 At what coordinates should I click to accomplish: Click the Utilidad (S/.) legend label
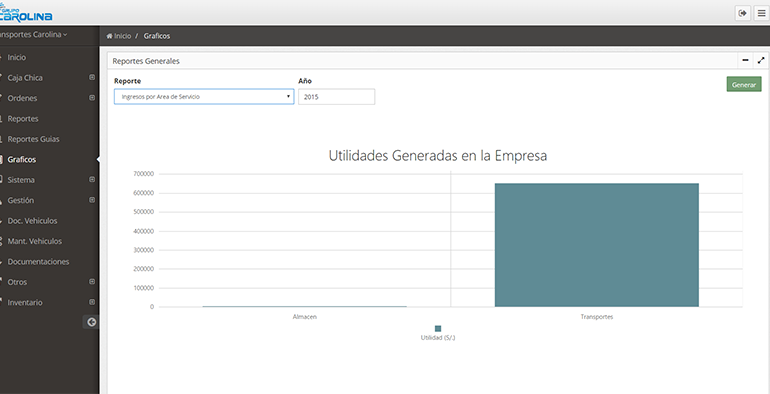pyautogui.click(x=438, y=338)
